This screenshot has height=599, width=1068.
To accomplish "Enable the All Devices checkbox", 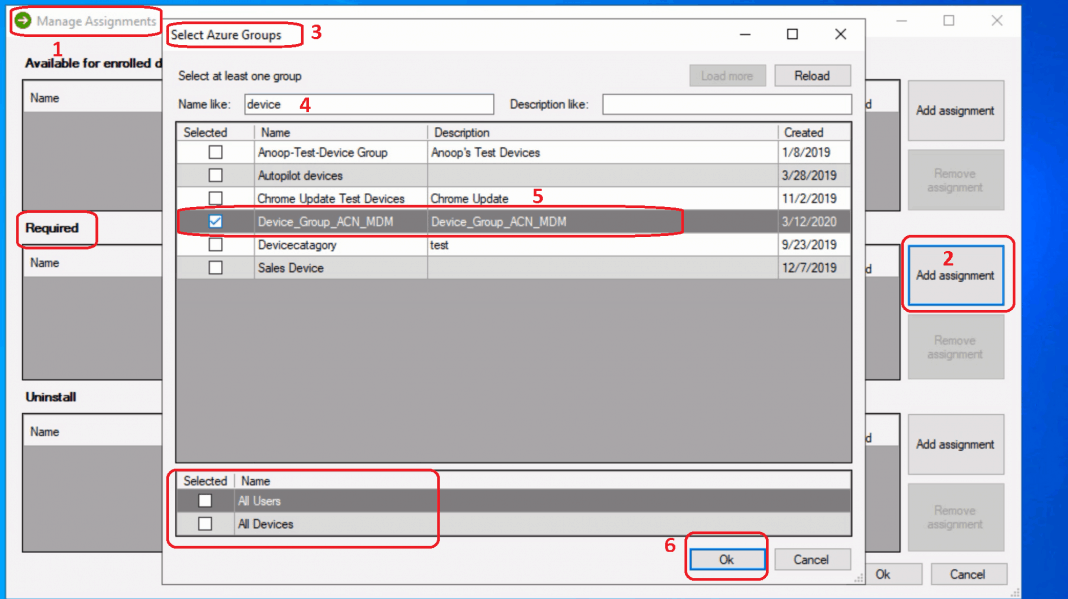I will click(203, 523).
